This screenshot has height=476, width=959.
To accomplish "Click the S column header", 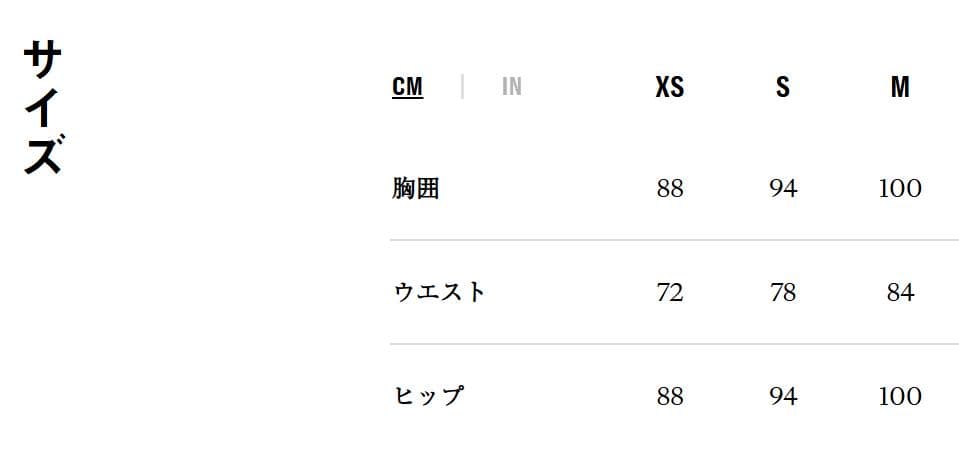I will [x=782, y=87].
